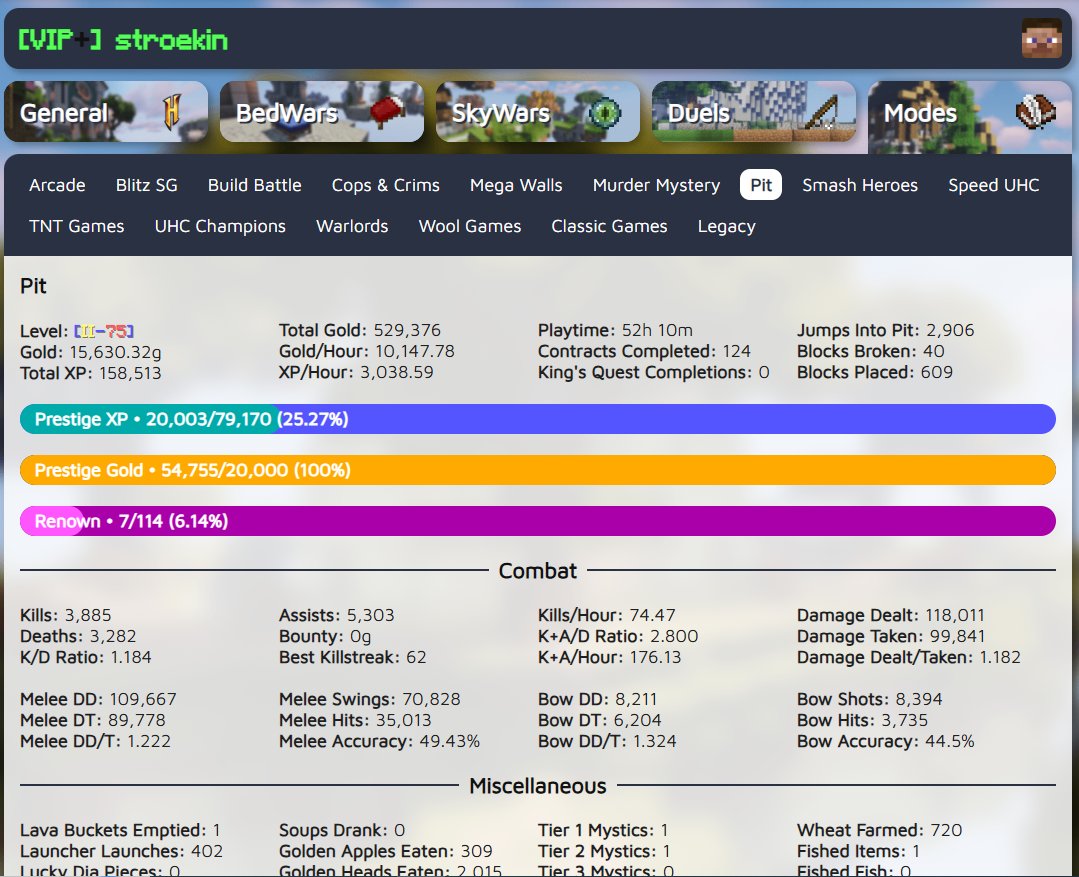Select the Build Battle tab

[x=255, y=185]
